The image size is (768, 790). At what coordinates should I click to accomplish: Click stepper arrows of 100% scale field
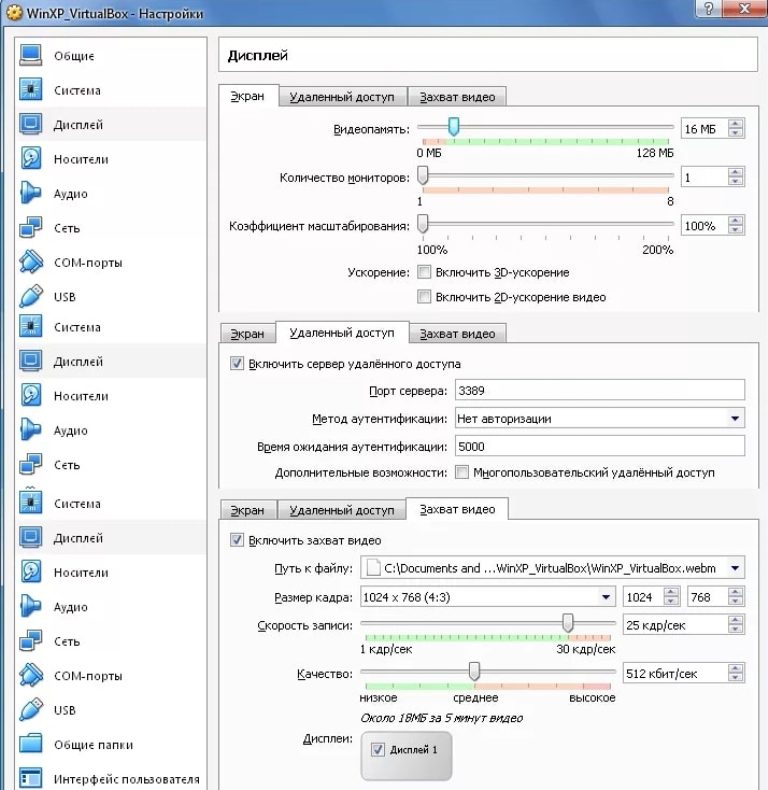[x=735, y=225]
